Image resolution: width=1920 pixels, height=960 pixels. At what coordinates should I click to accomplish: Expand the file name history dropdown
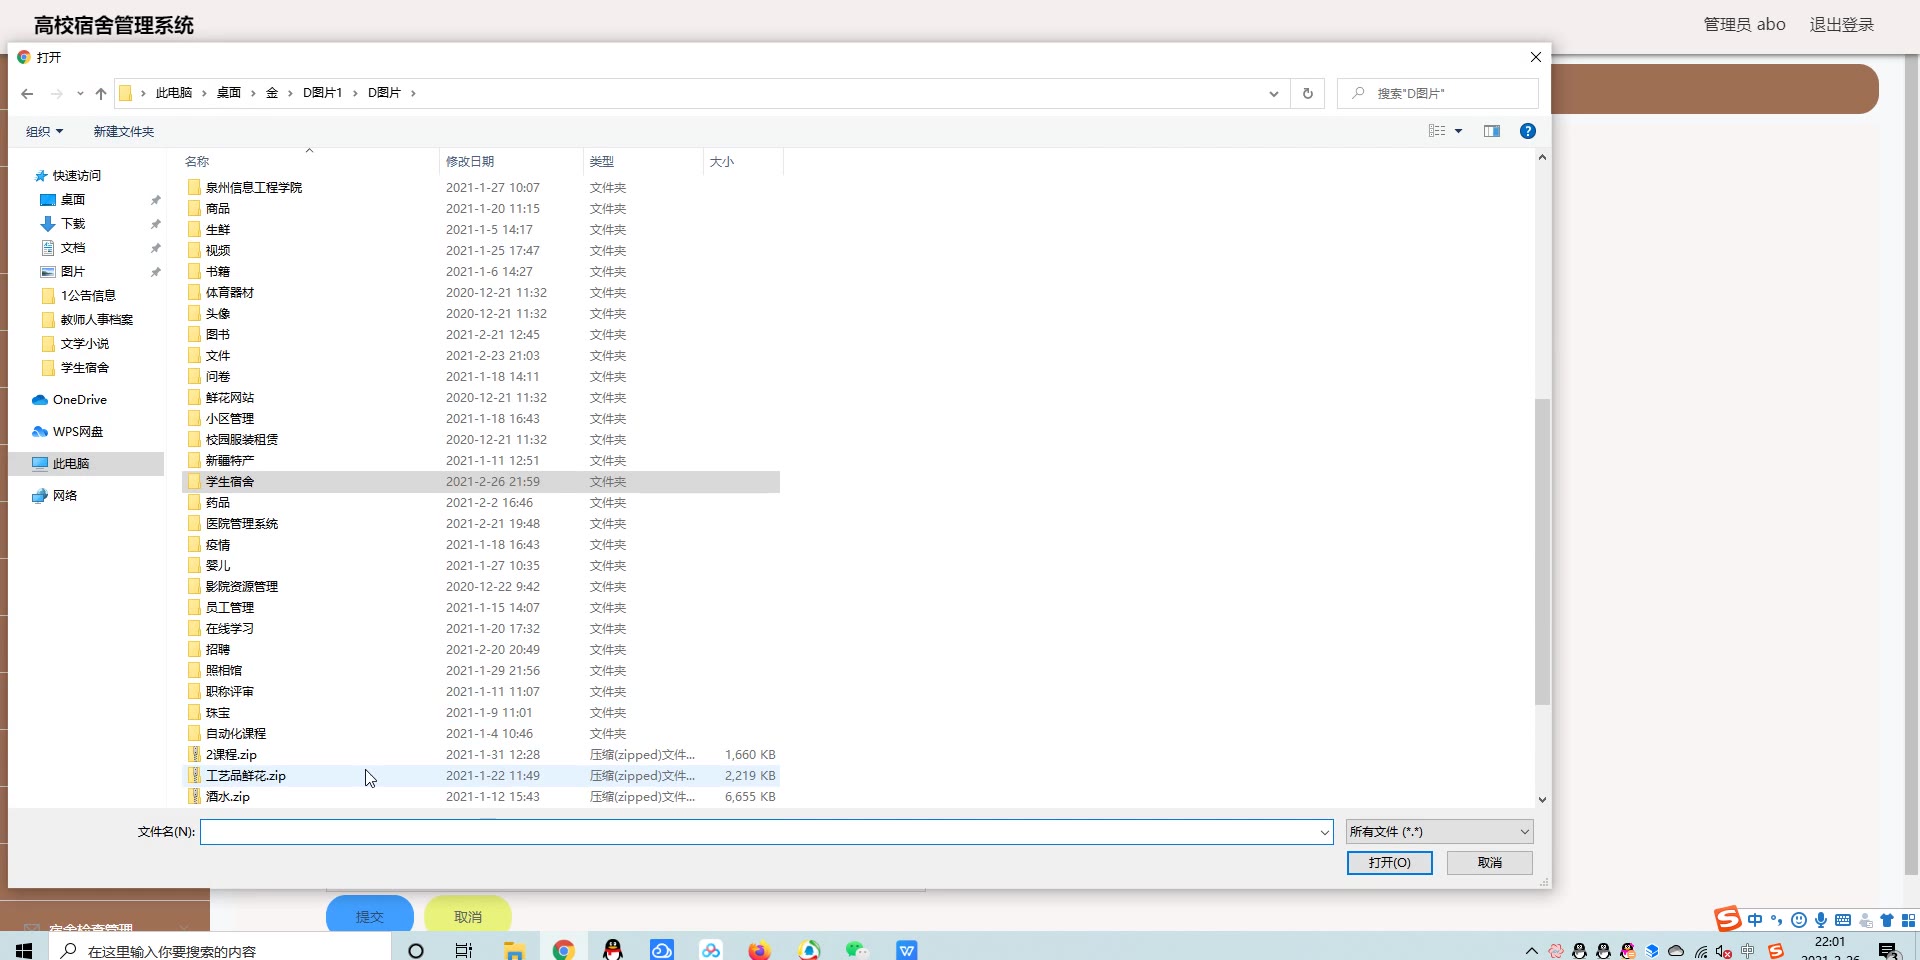click(1324, 832)
